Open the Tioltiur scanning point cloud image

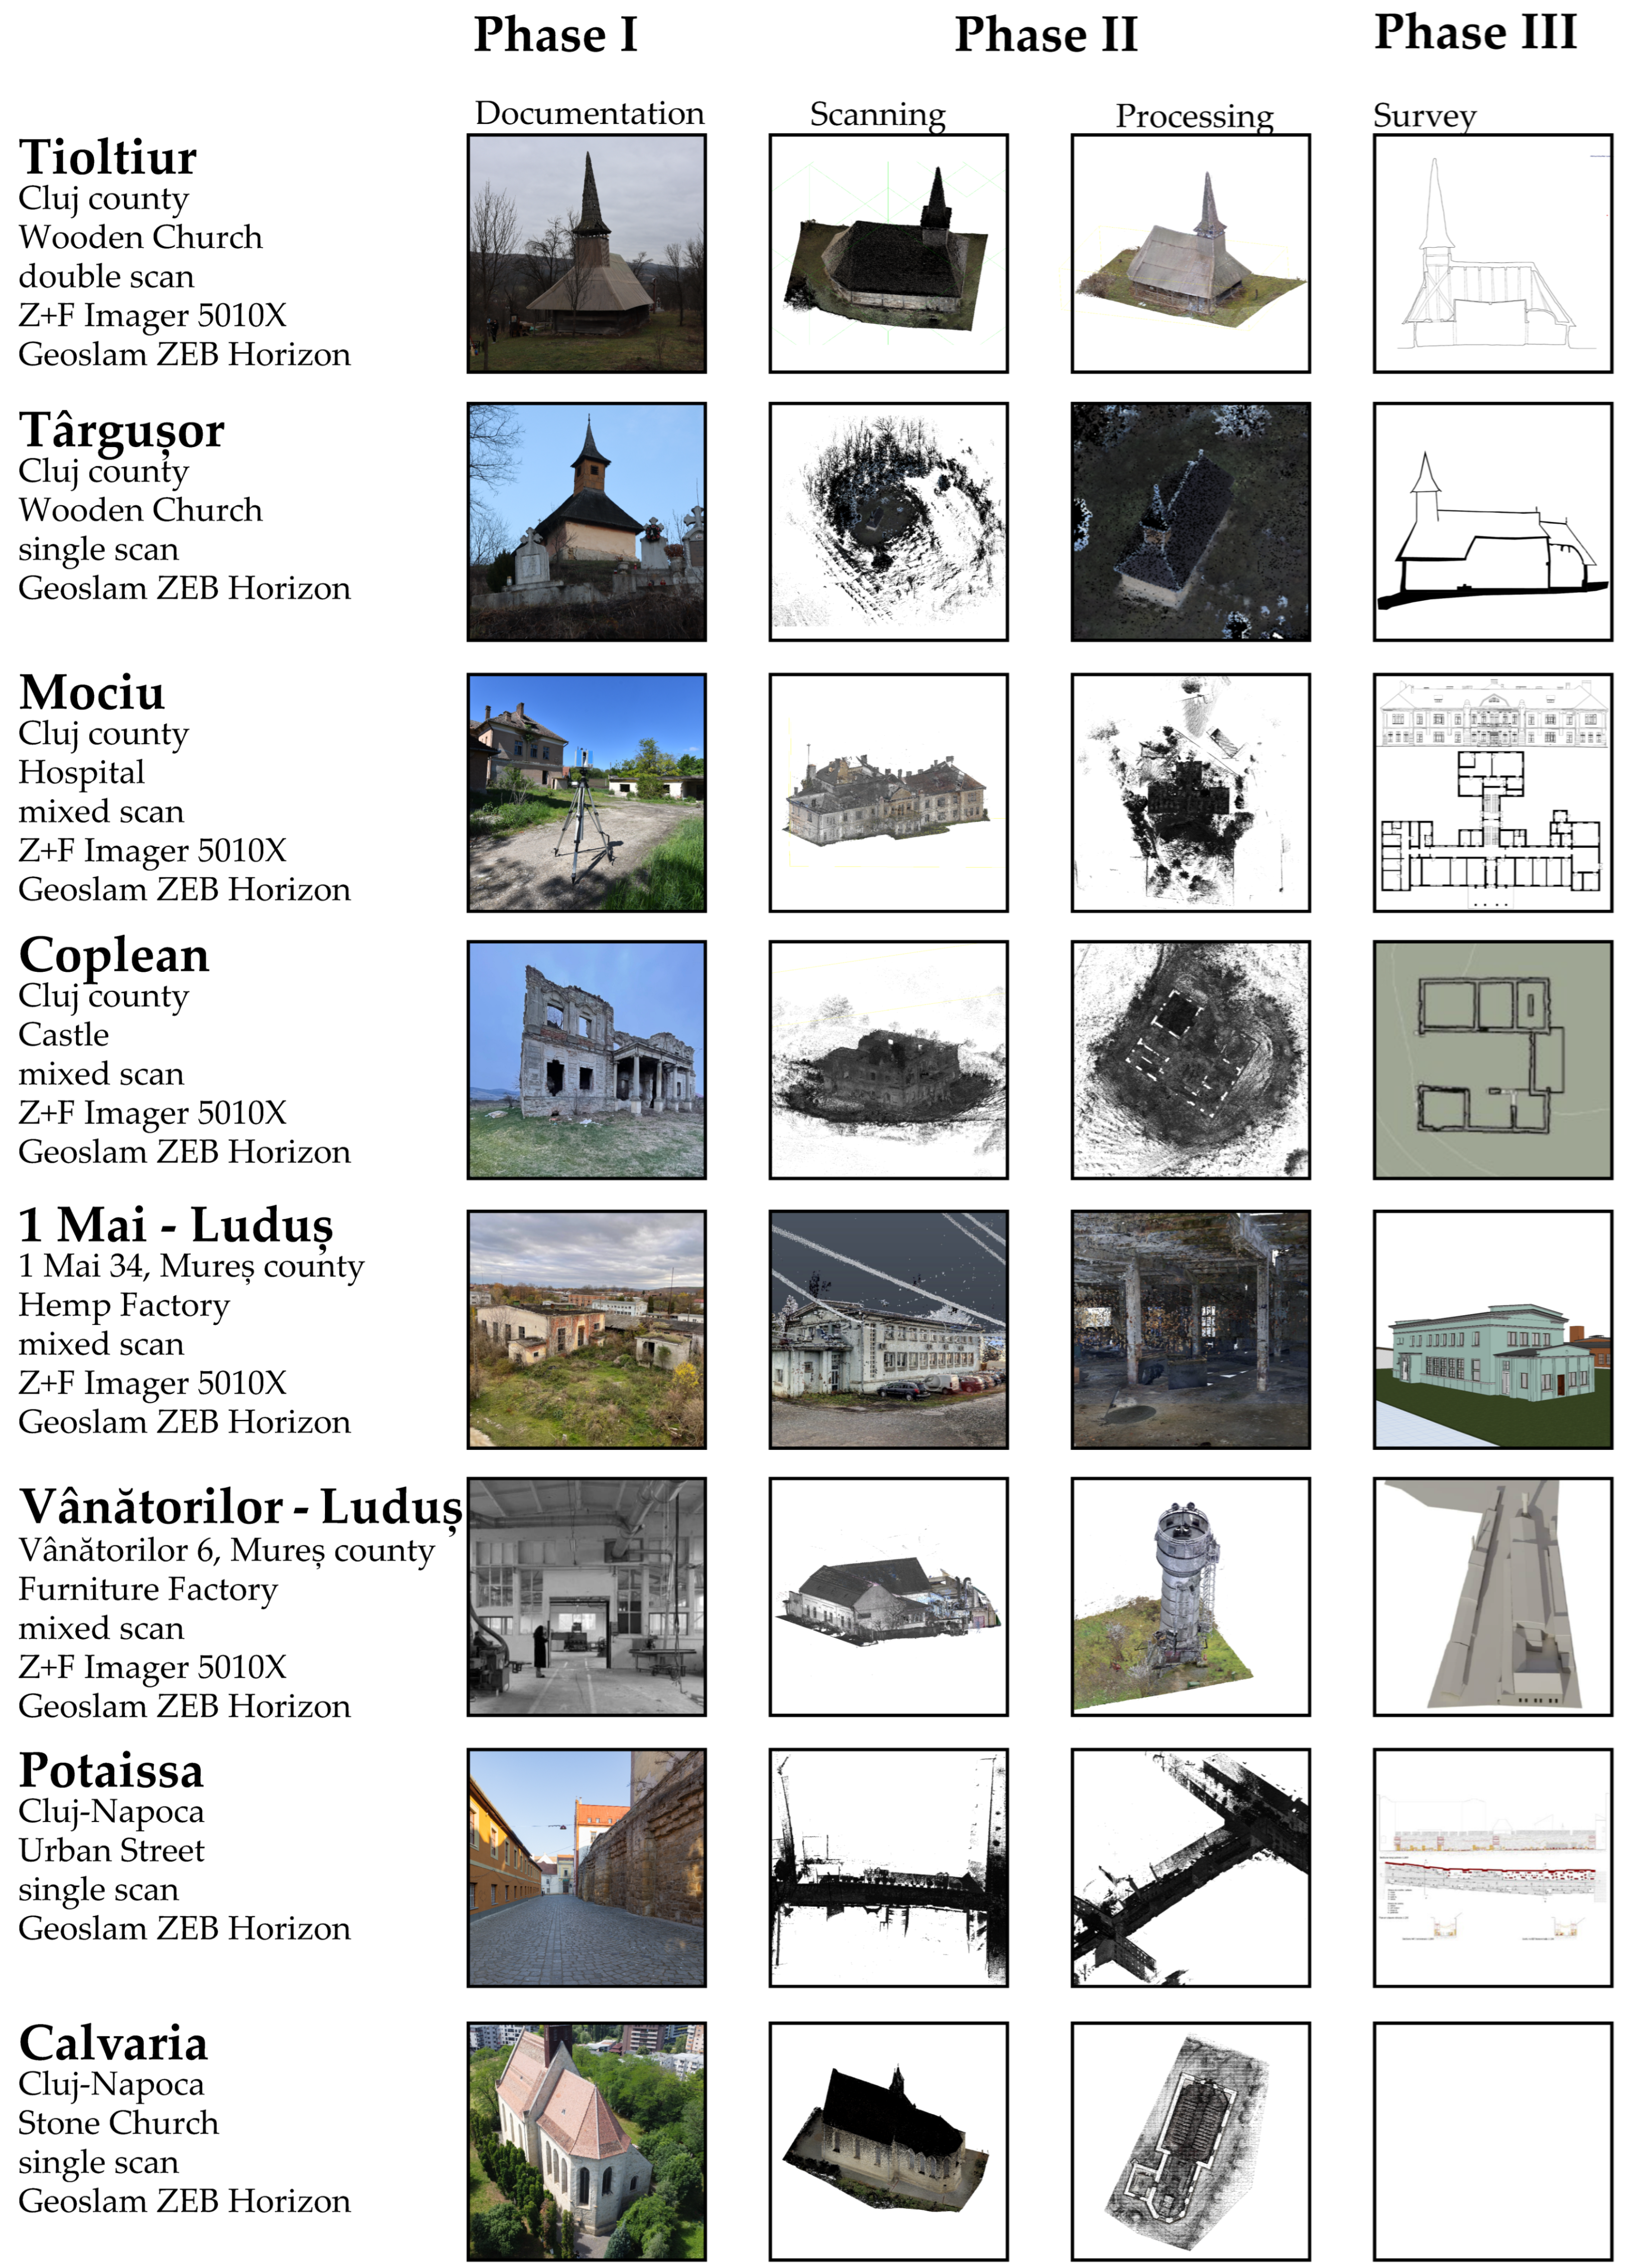pos(888,254)
